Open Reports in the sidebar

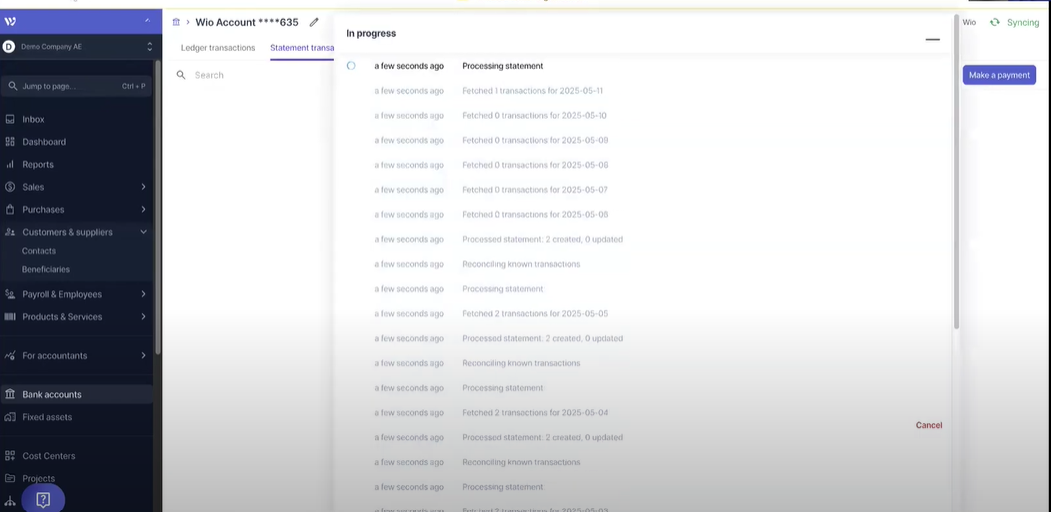[38, 164]
